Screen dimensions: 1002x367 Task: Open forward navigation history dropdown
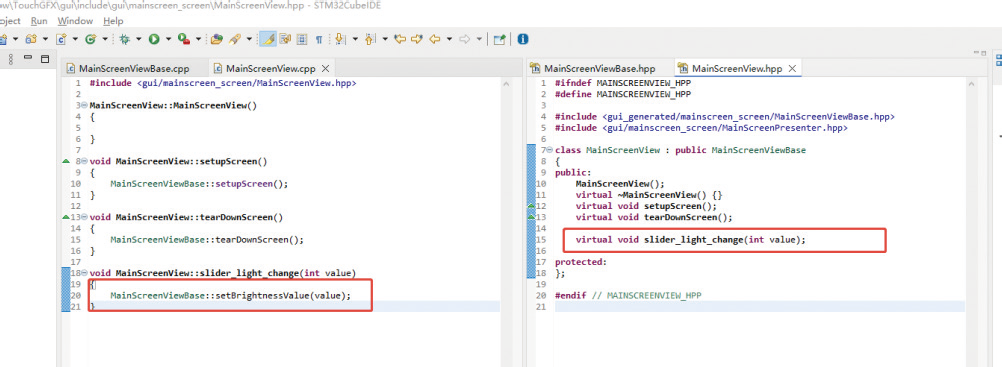[x=479, y=39]
